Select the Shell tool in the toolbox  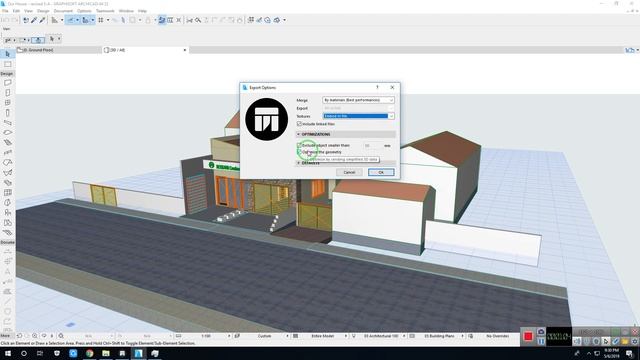pos(7,173)
